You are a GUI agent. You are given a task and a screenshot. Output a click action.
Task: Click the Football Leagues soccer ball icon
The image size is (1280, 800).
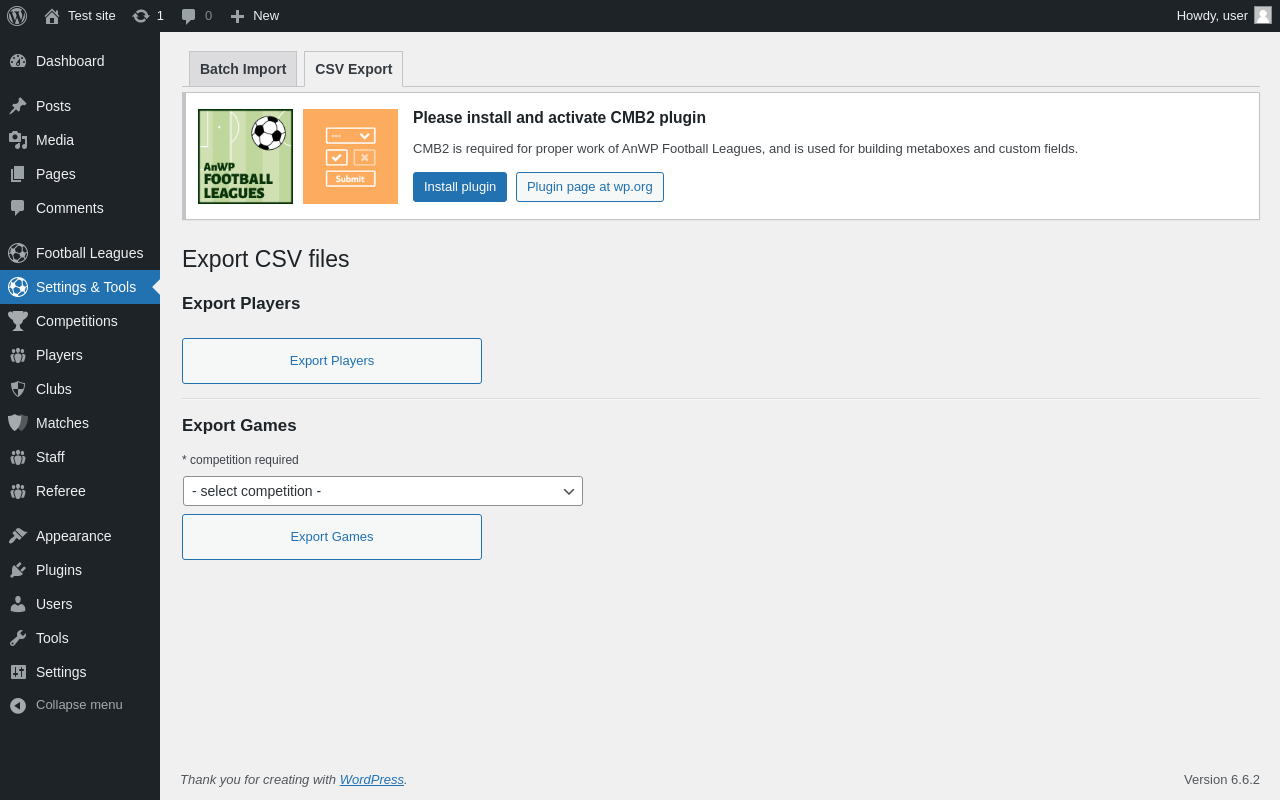click(x=18, y=253)
